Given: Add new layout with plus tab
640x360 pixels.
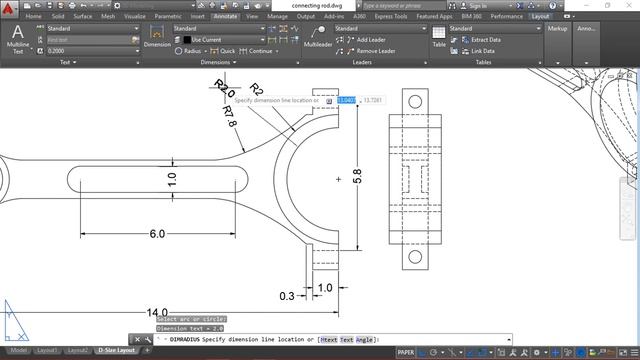Looking at the screenshot, I should [147, 350].
